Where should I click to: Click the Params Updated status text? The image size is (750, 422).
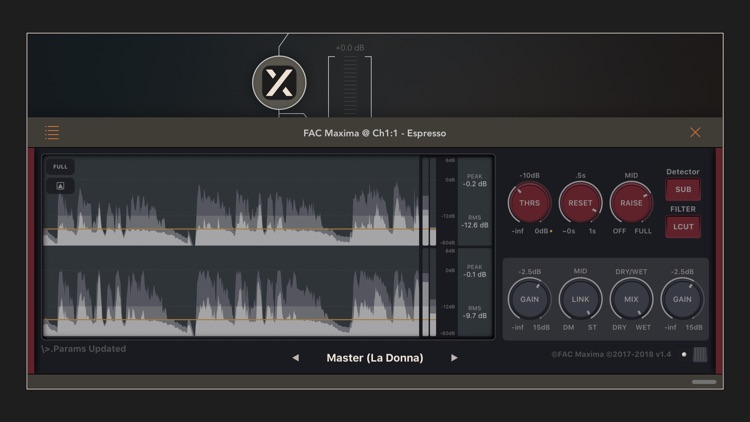click(84, 349)
